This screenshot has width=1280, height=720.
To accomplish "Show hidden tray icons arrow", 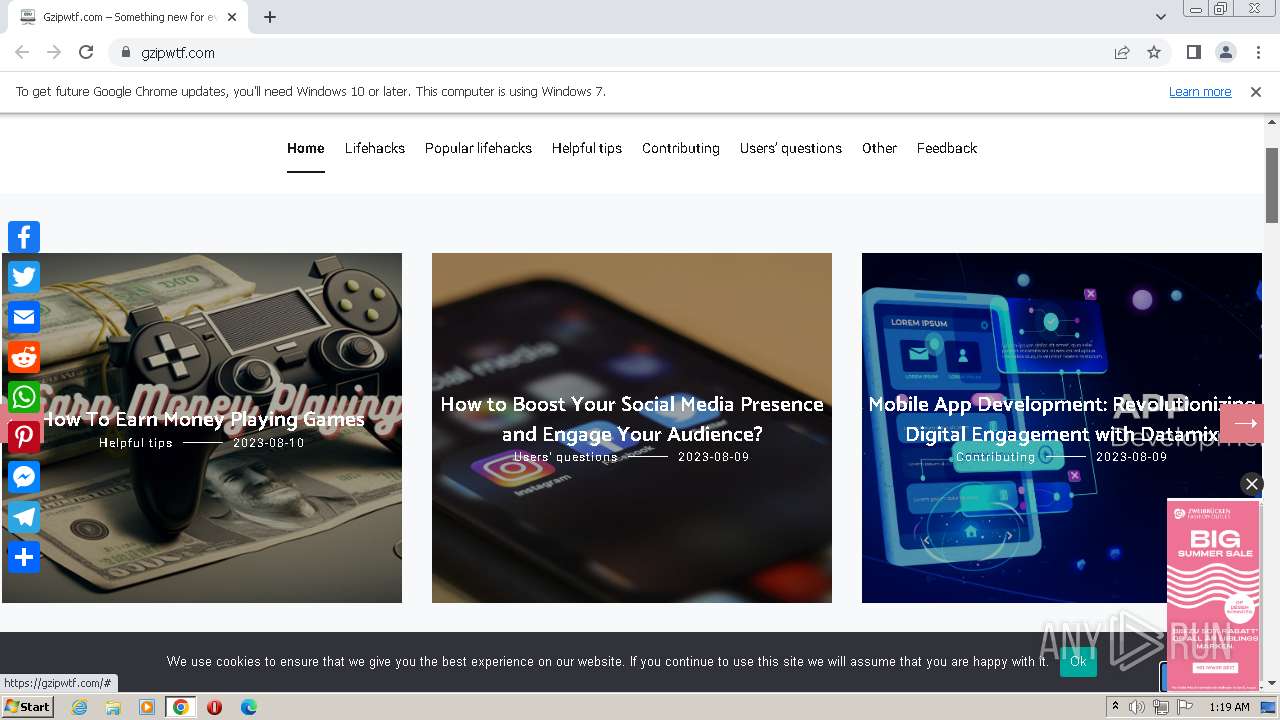I will point(1115,706).
